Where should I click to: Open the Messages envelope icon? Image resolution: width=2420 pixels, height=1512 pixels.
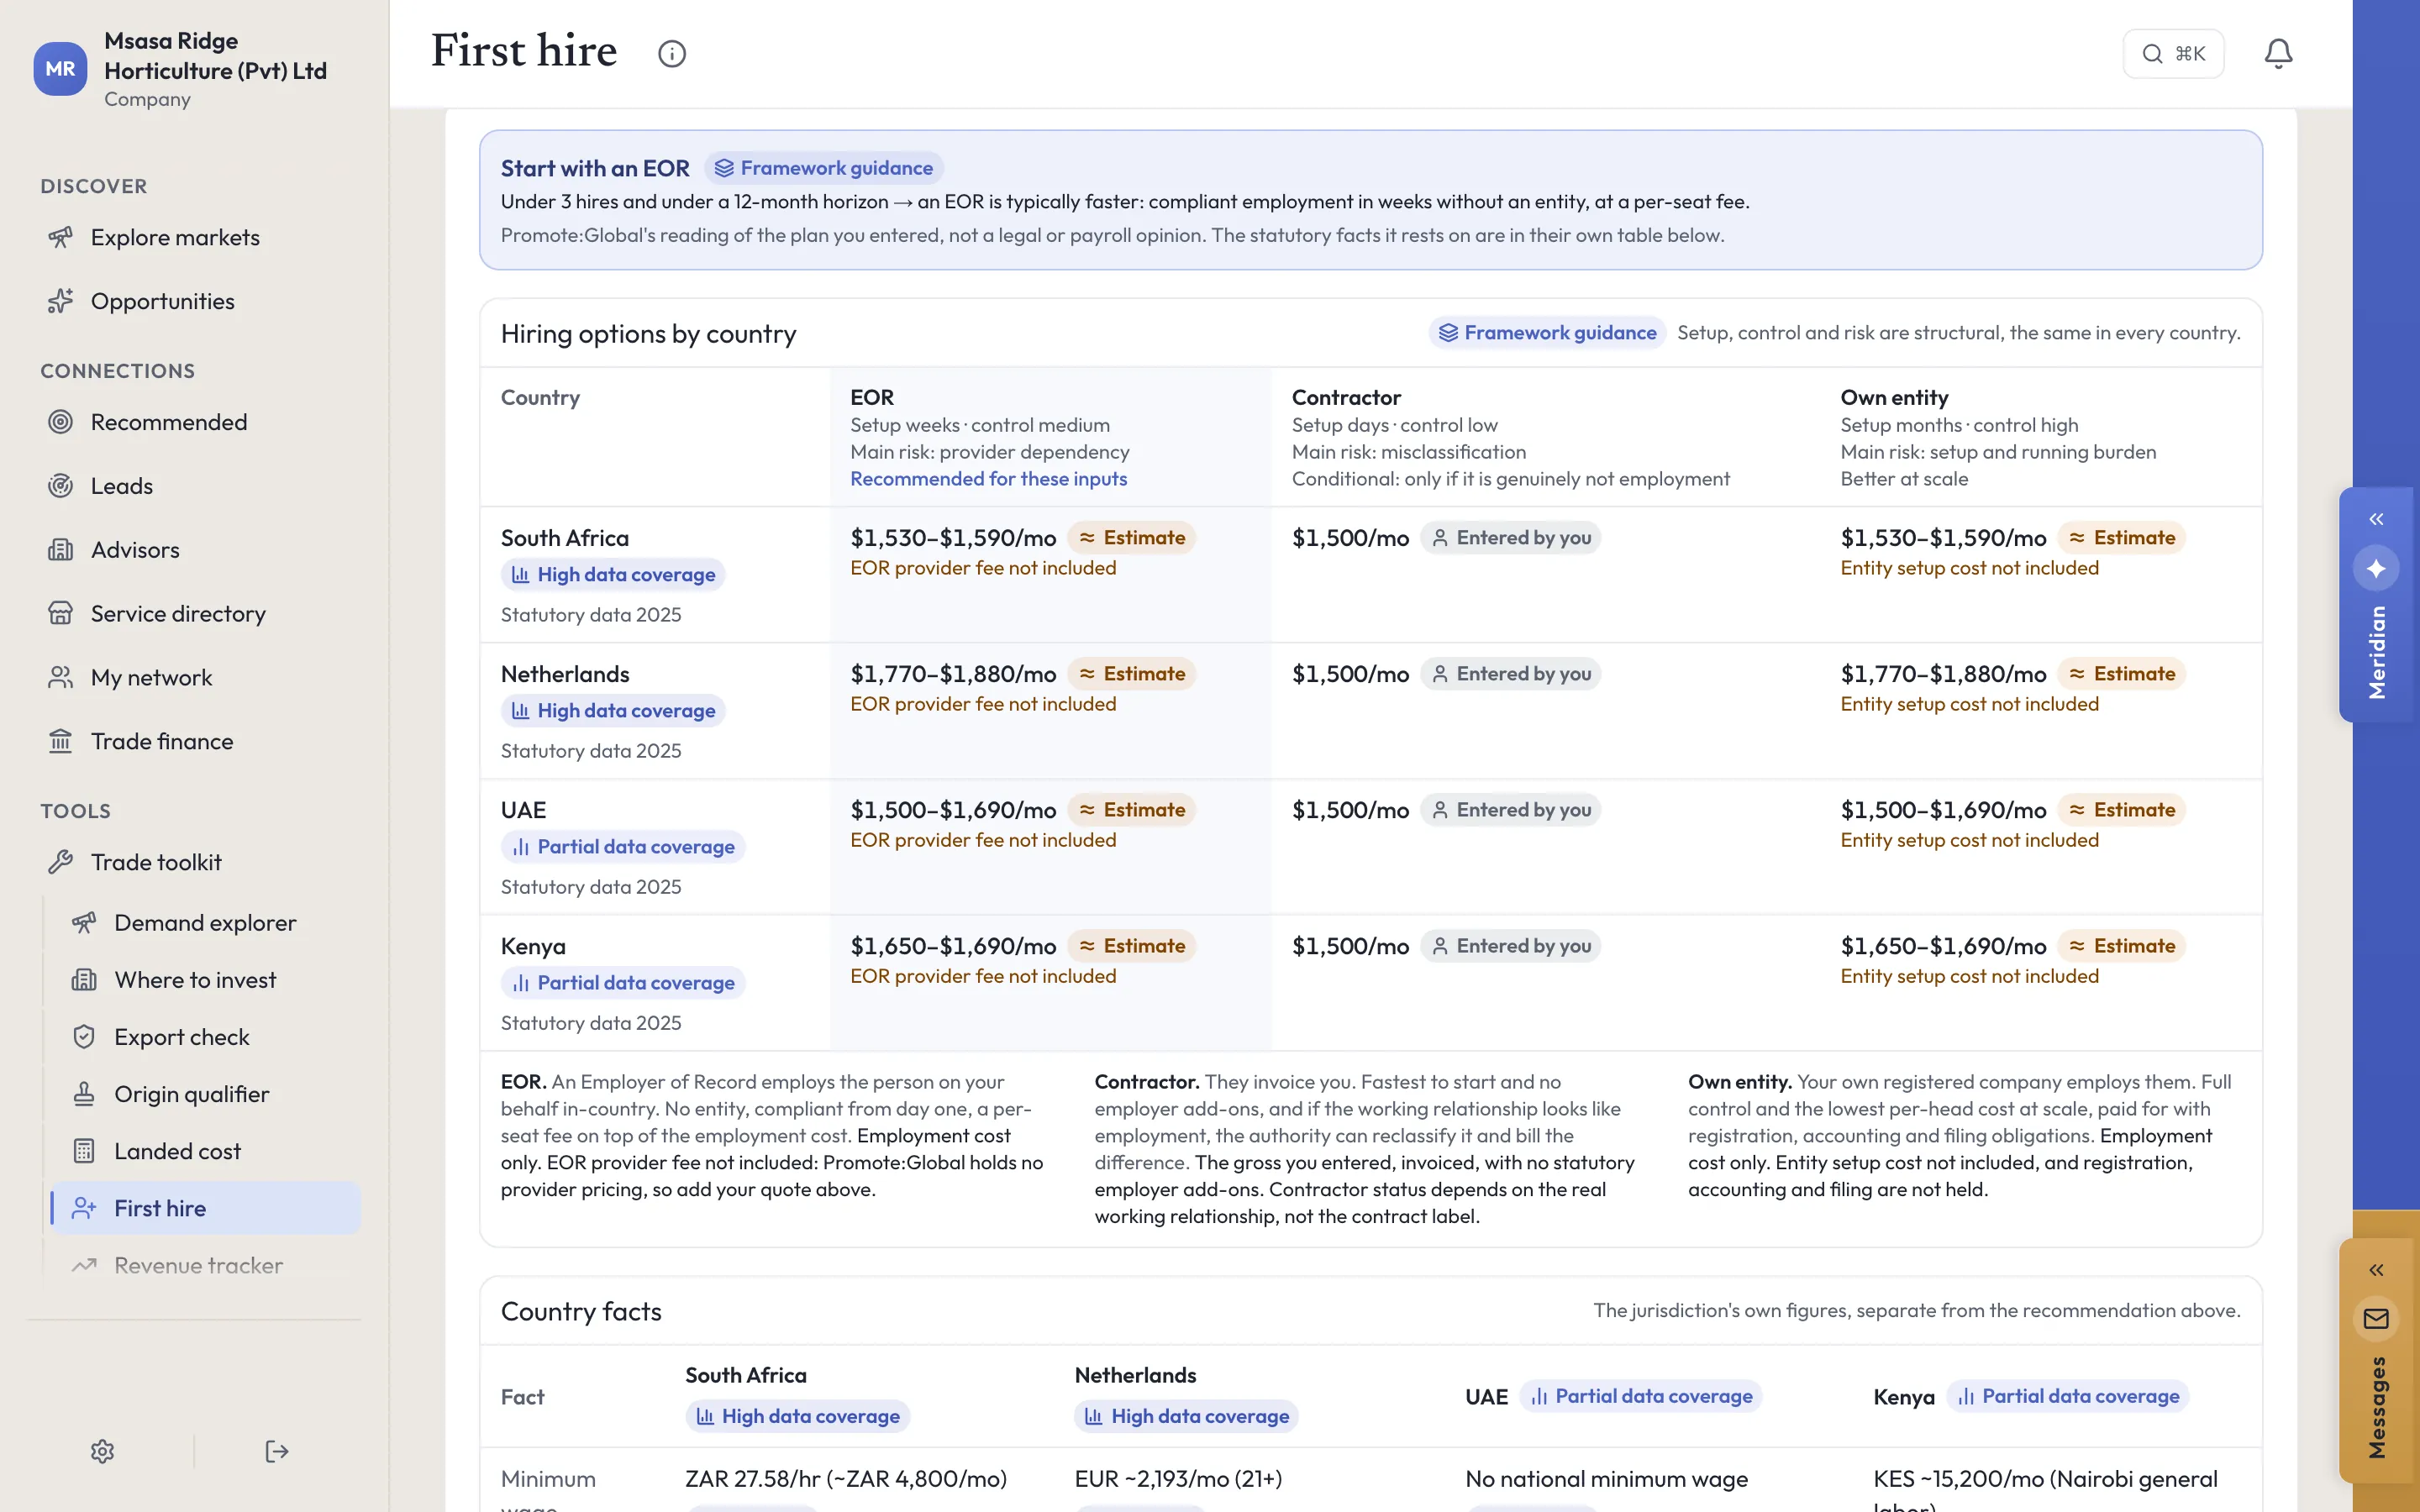2376,1319
